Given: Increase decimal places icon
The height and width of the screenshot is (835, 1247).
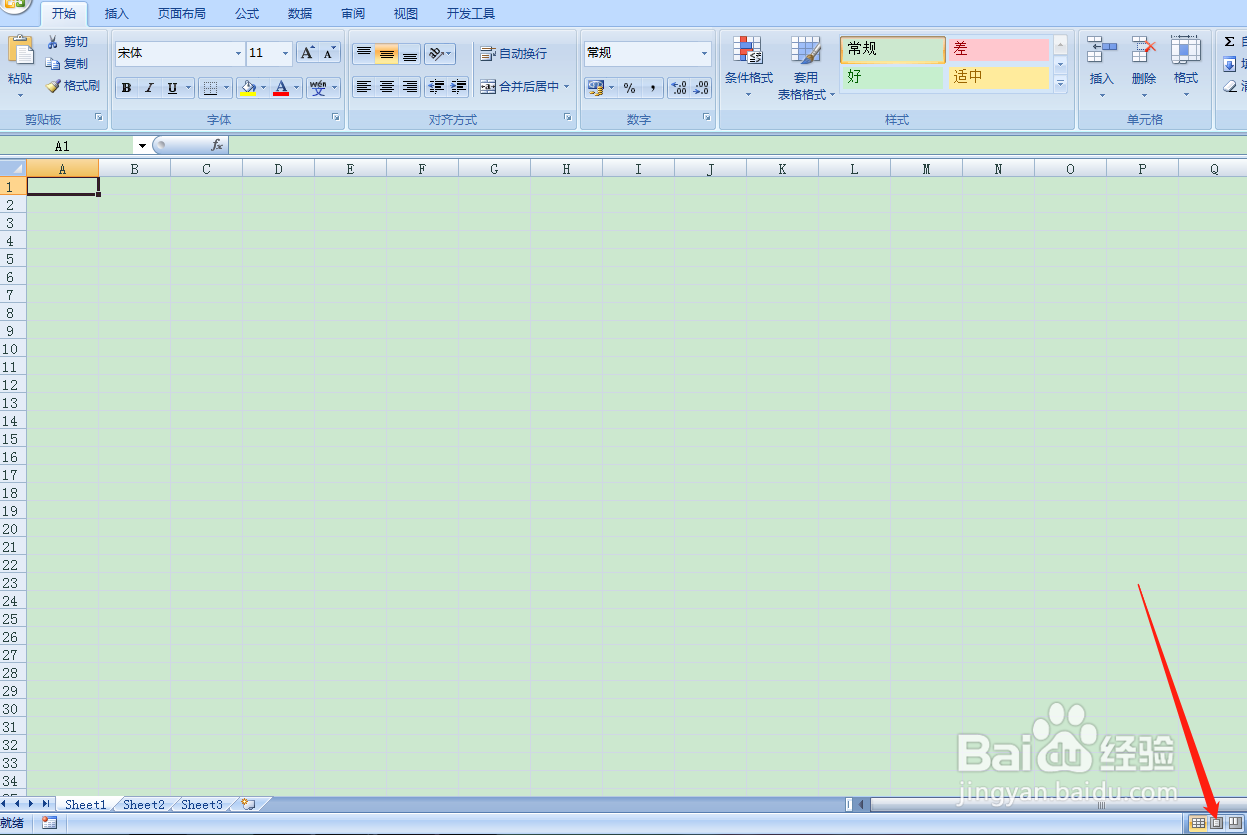Looking at the screenshot, I should 679,88.
